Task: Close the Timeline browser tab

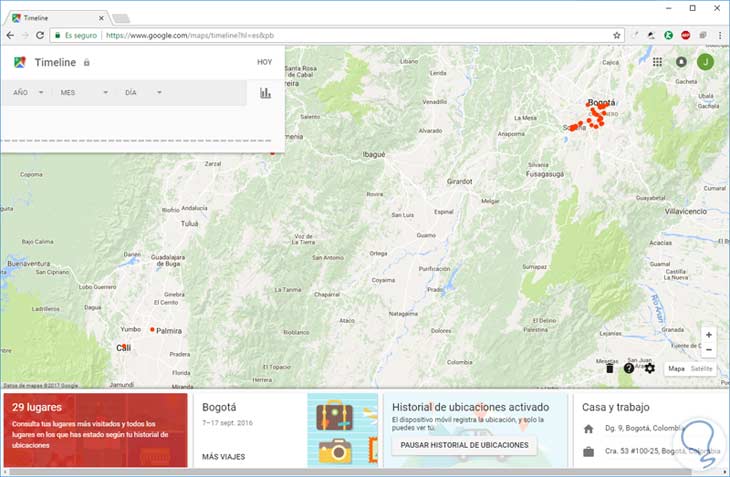Action: click(x=101, y=18)
